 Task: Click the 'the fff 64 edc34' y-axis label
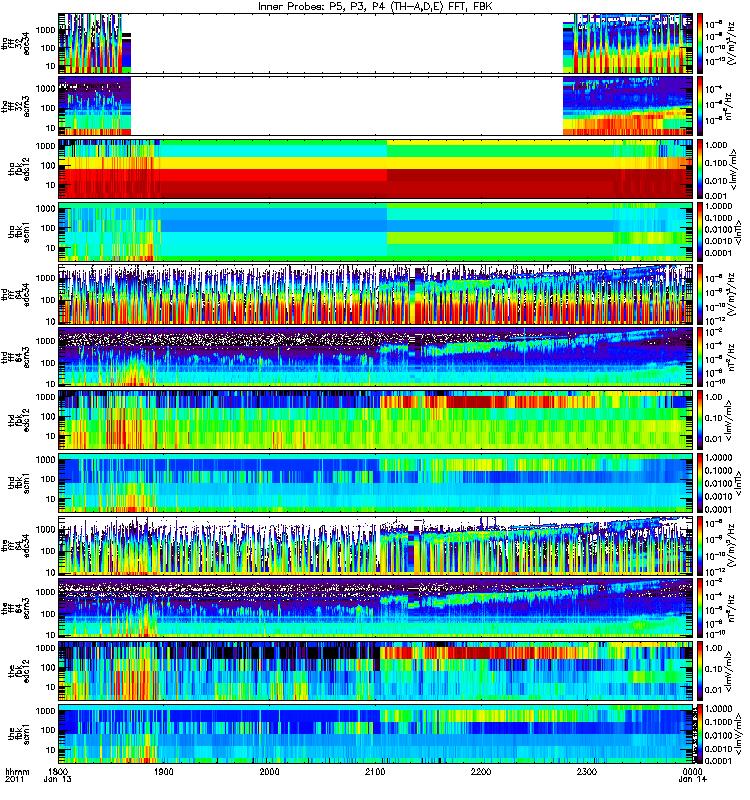coord(15,544)
